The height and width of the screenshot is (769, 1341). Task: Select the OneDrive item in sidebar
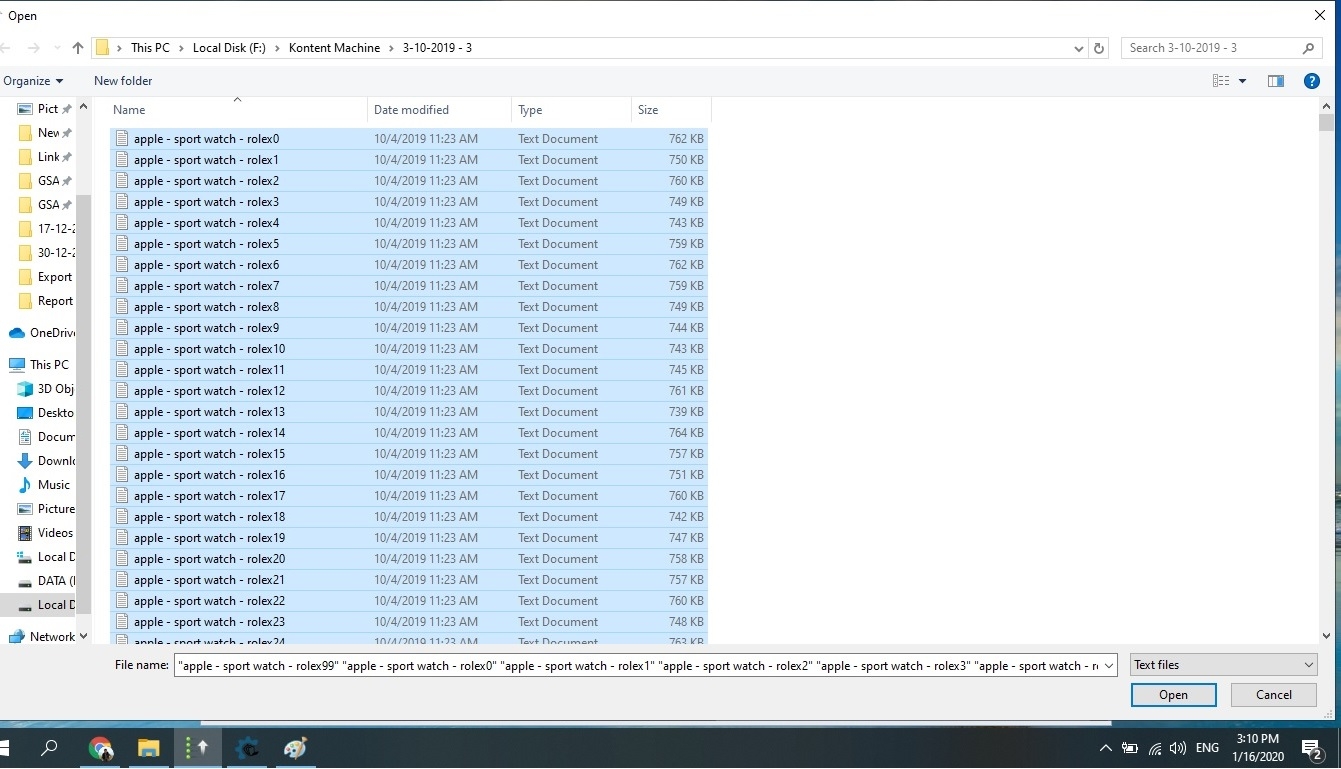pyautogui.click(x=43, y=333)
